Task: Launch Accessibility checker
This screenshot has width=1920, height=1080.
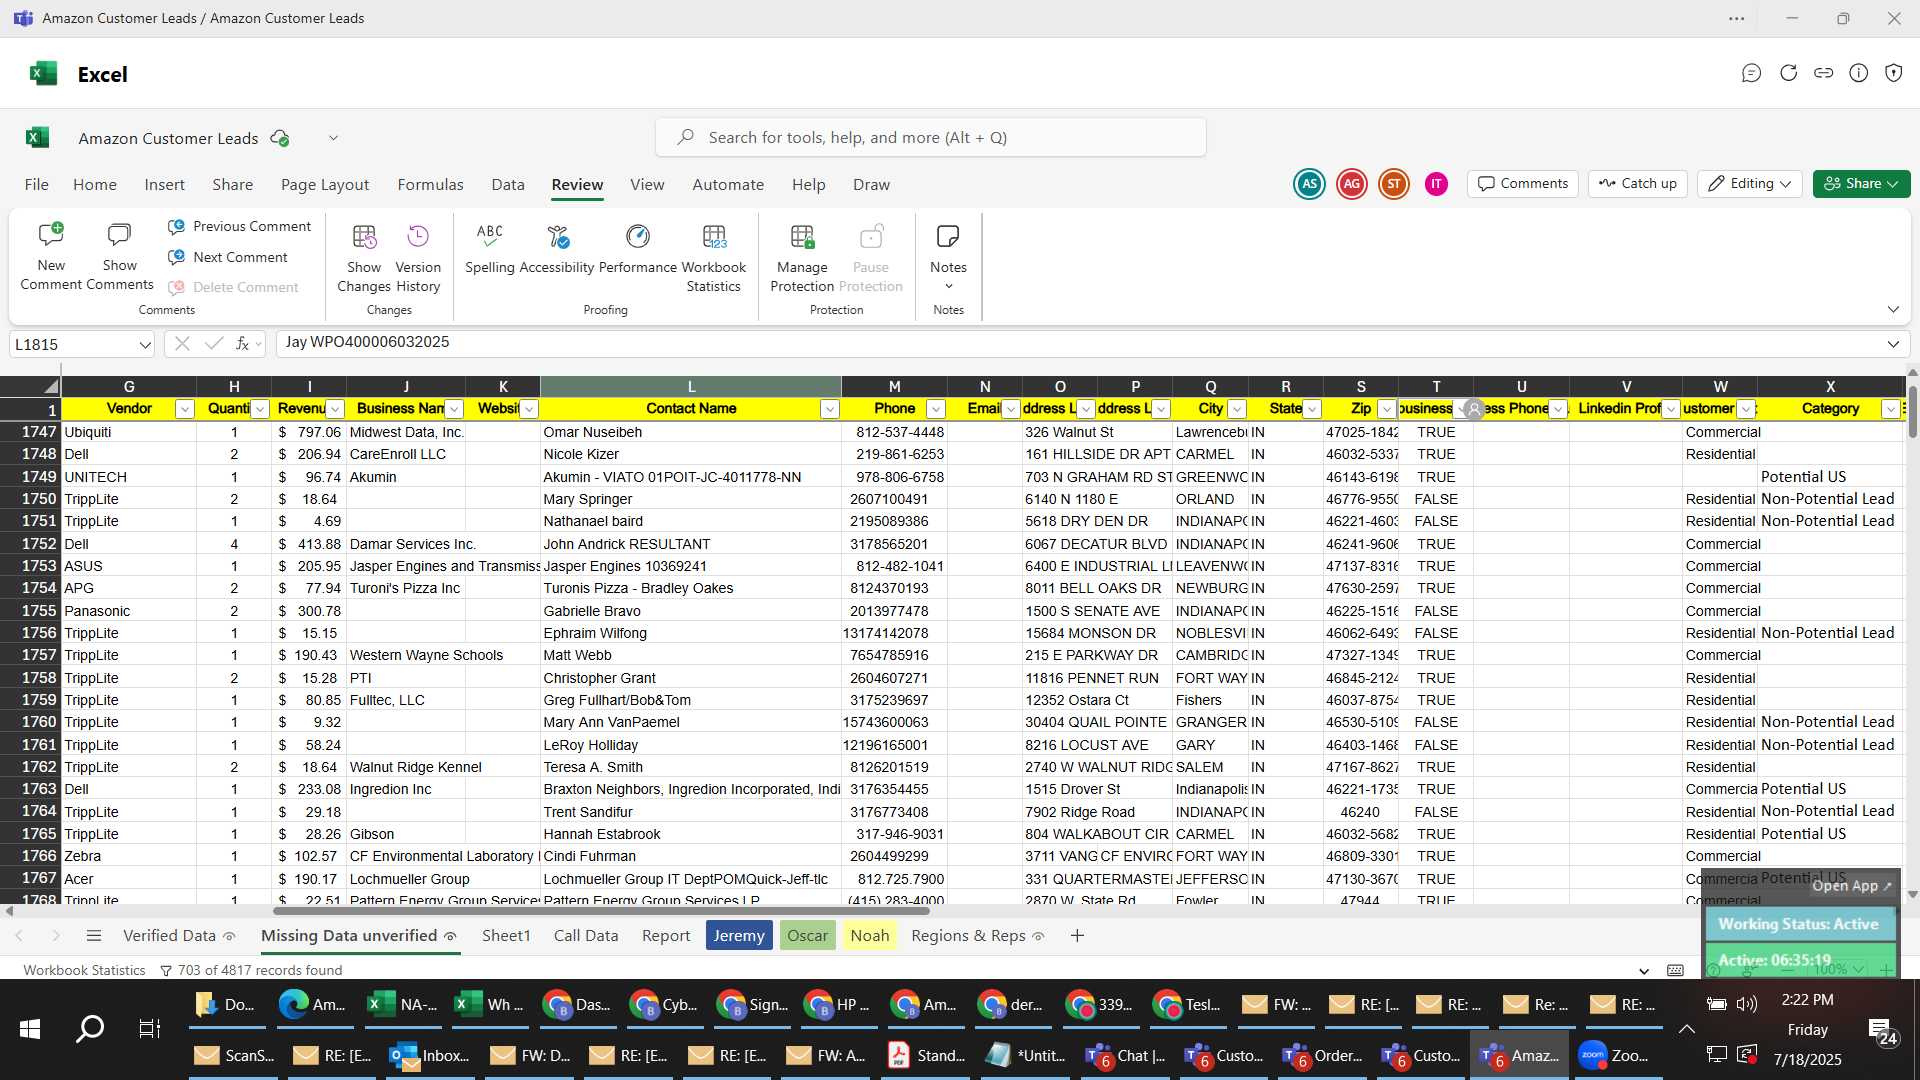Action: click(557, 249)
